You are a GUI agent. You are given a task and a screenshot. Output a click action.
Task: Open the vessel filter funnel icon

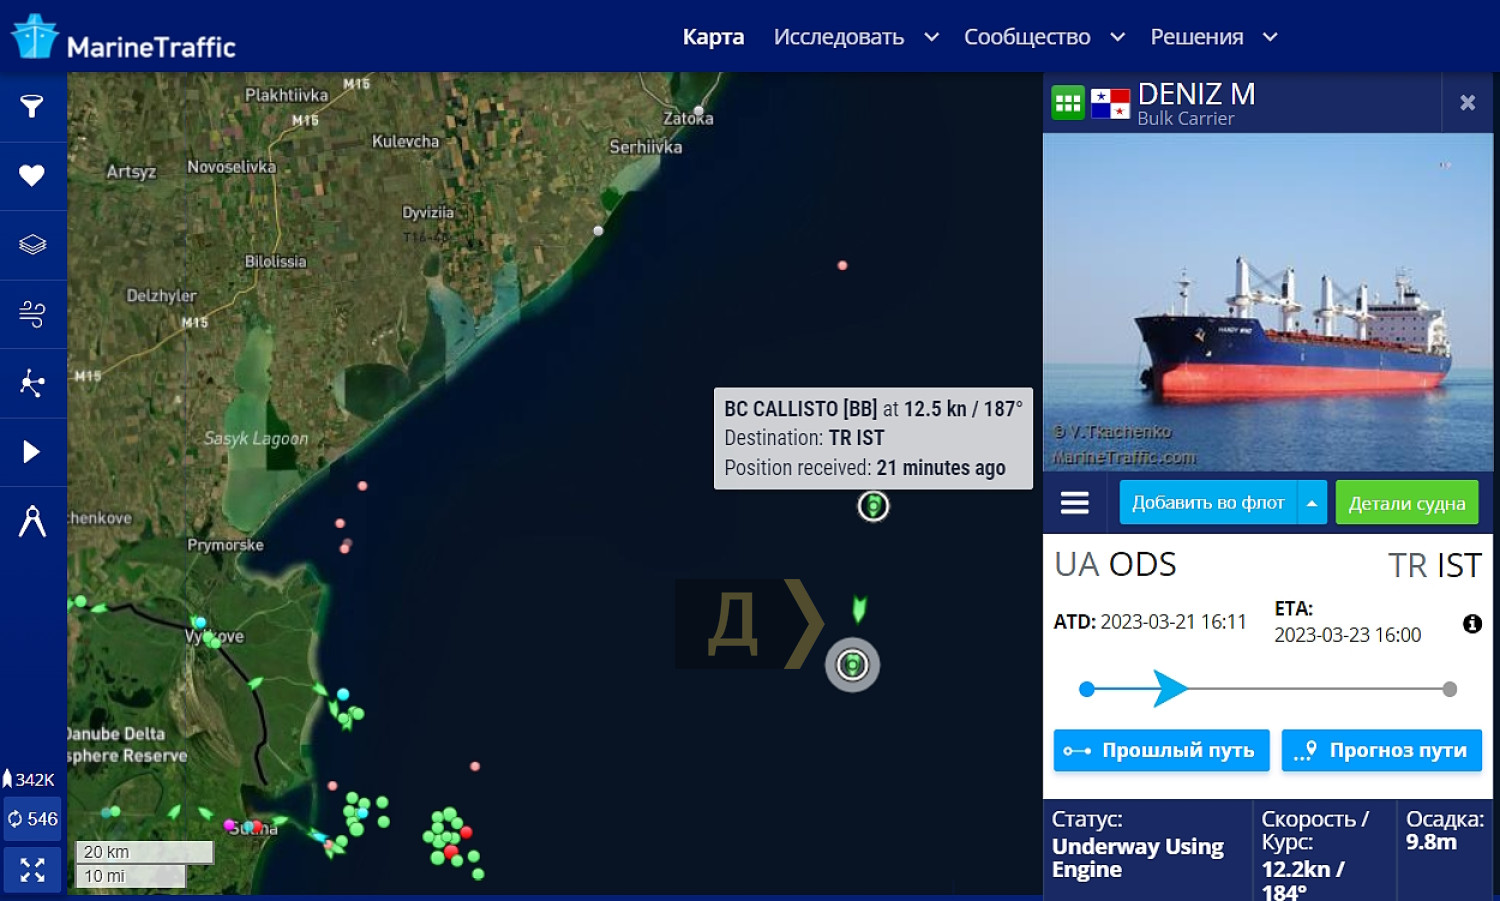click(32, 106)
